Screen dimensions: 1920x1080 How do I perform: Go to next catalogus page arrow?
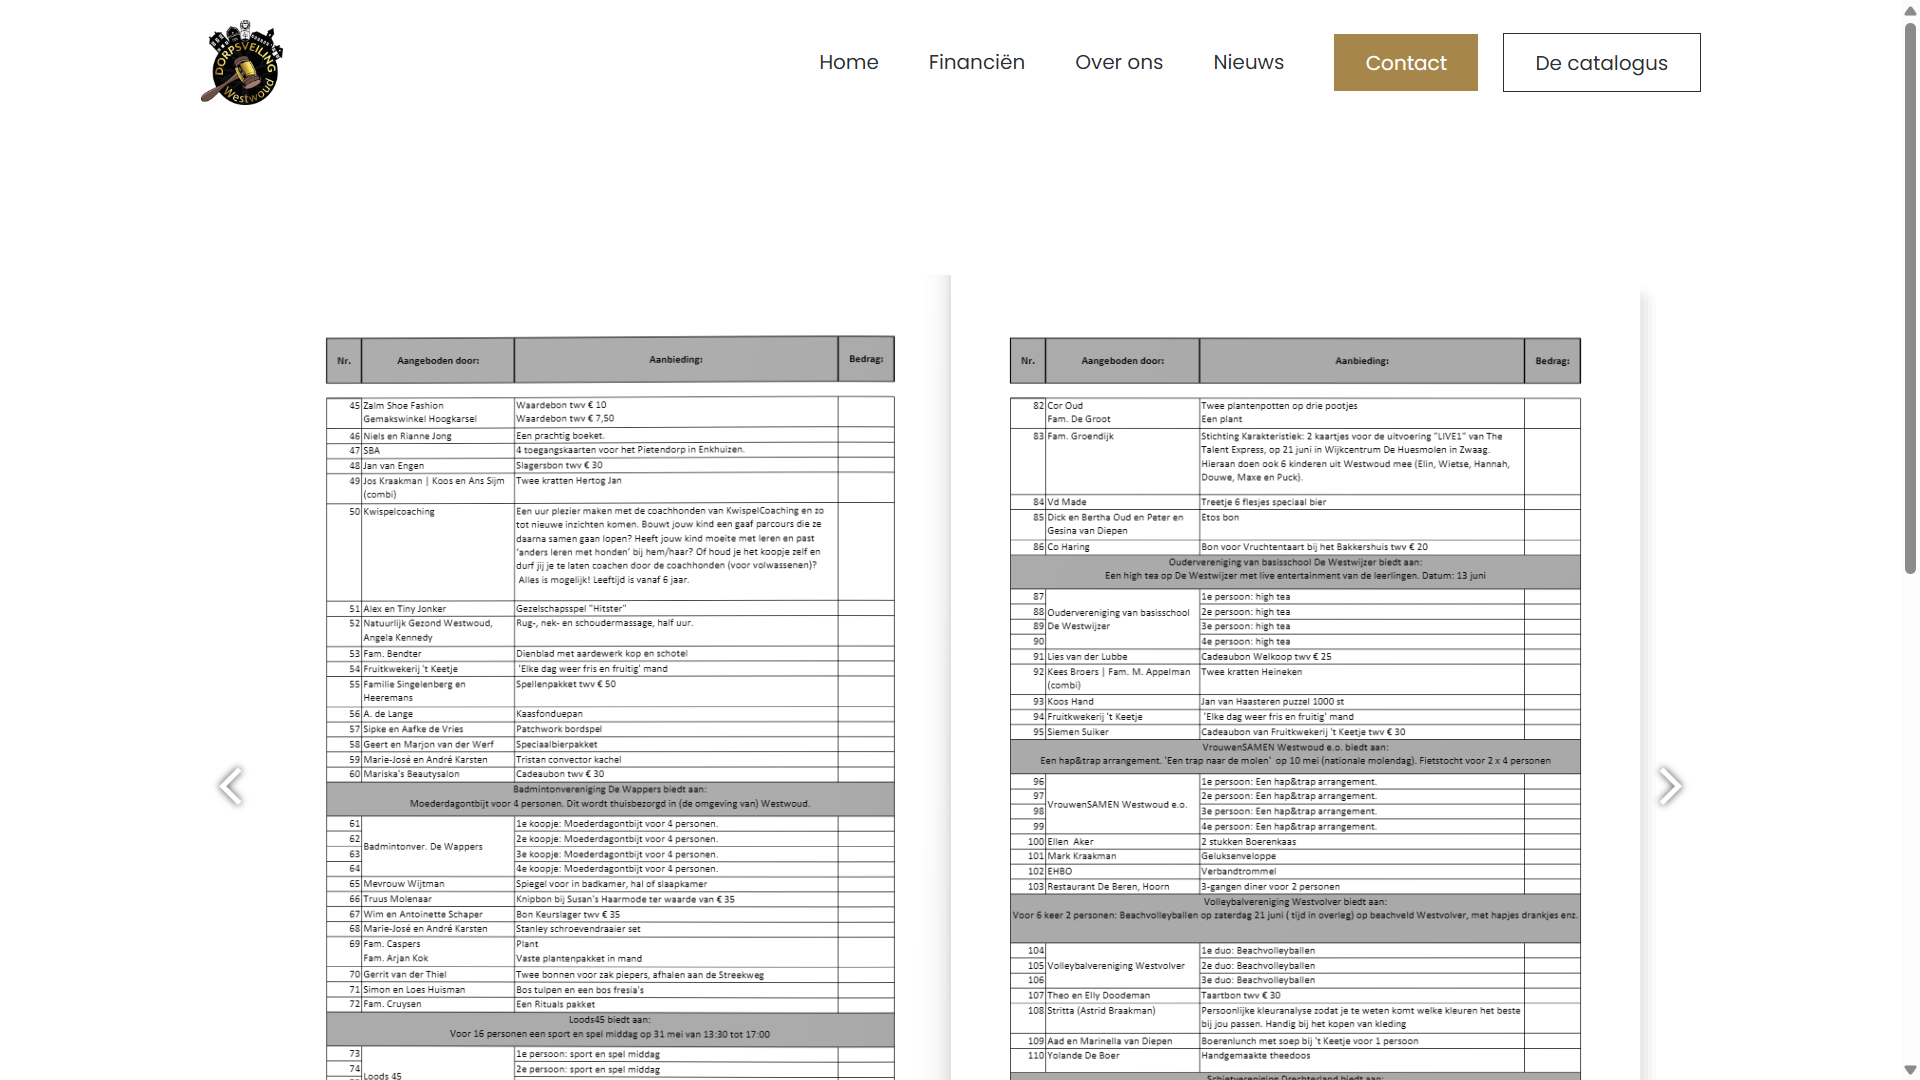coord(1669,786)
